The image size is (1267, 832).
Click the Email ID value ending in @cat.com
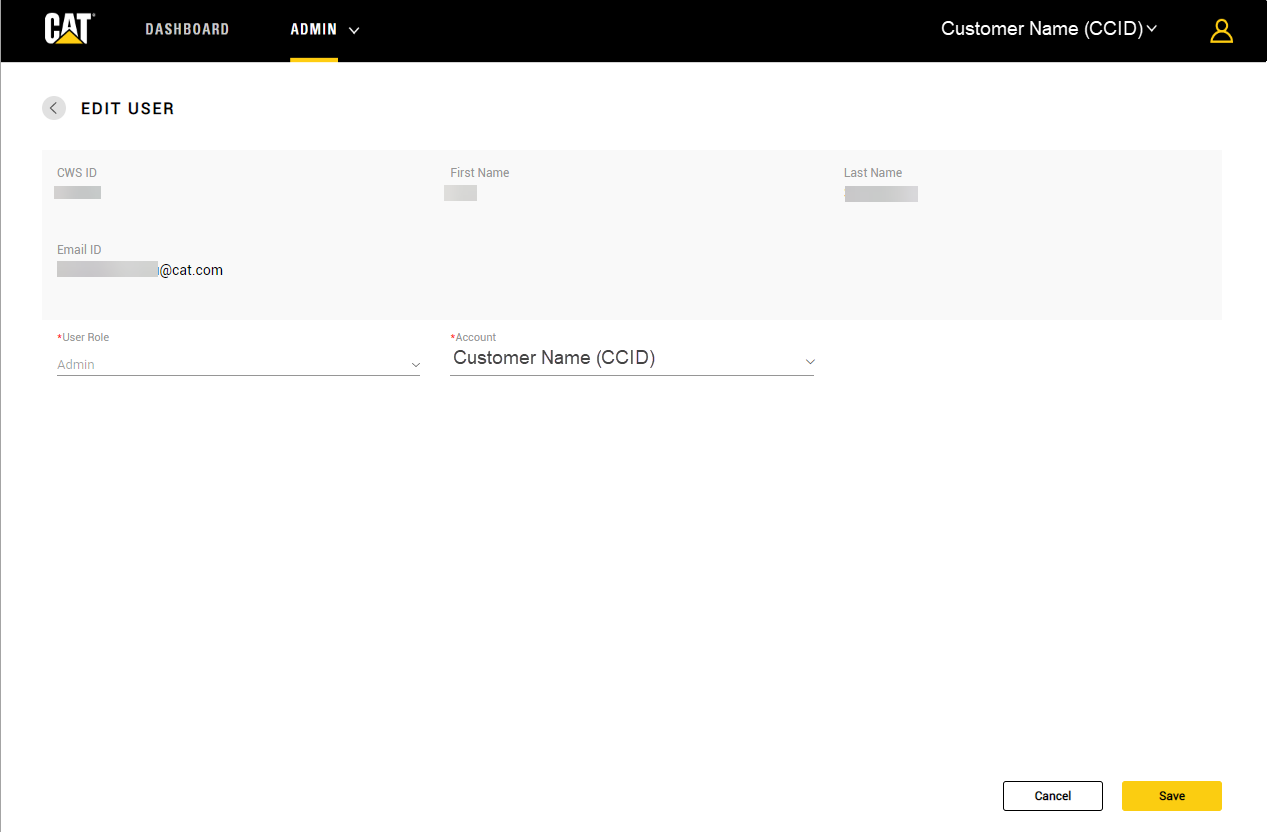click(140, 270)
